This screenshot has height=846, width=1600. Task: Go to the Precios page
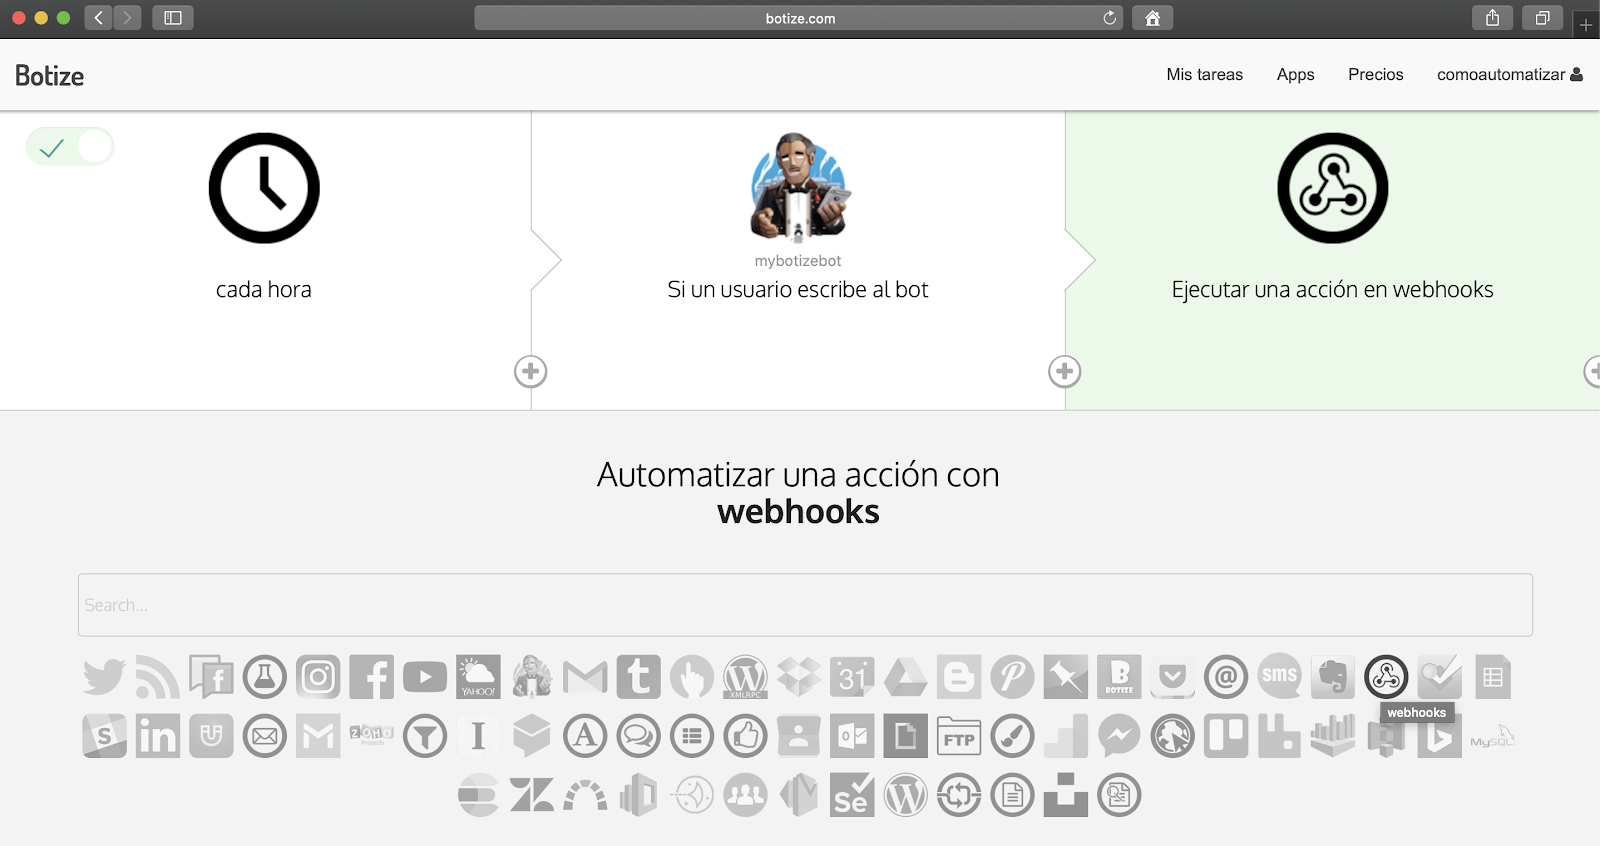[1375, 74]
